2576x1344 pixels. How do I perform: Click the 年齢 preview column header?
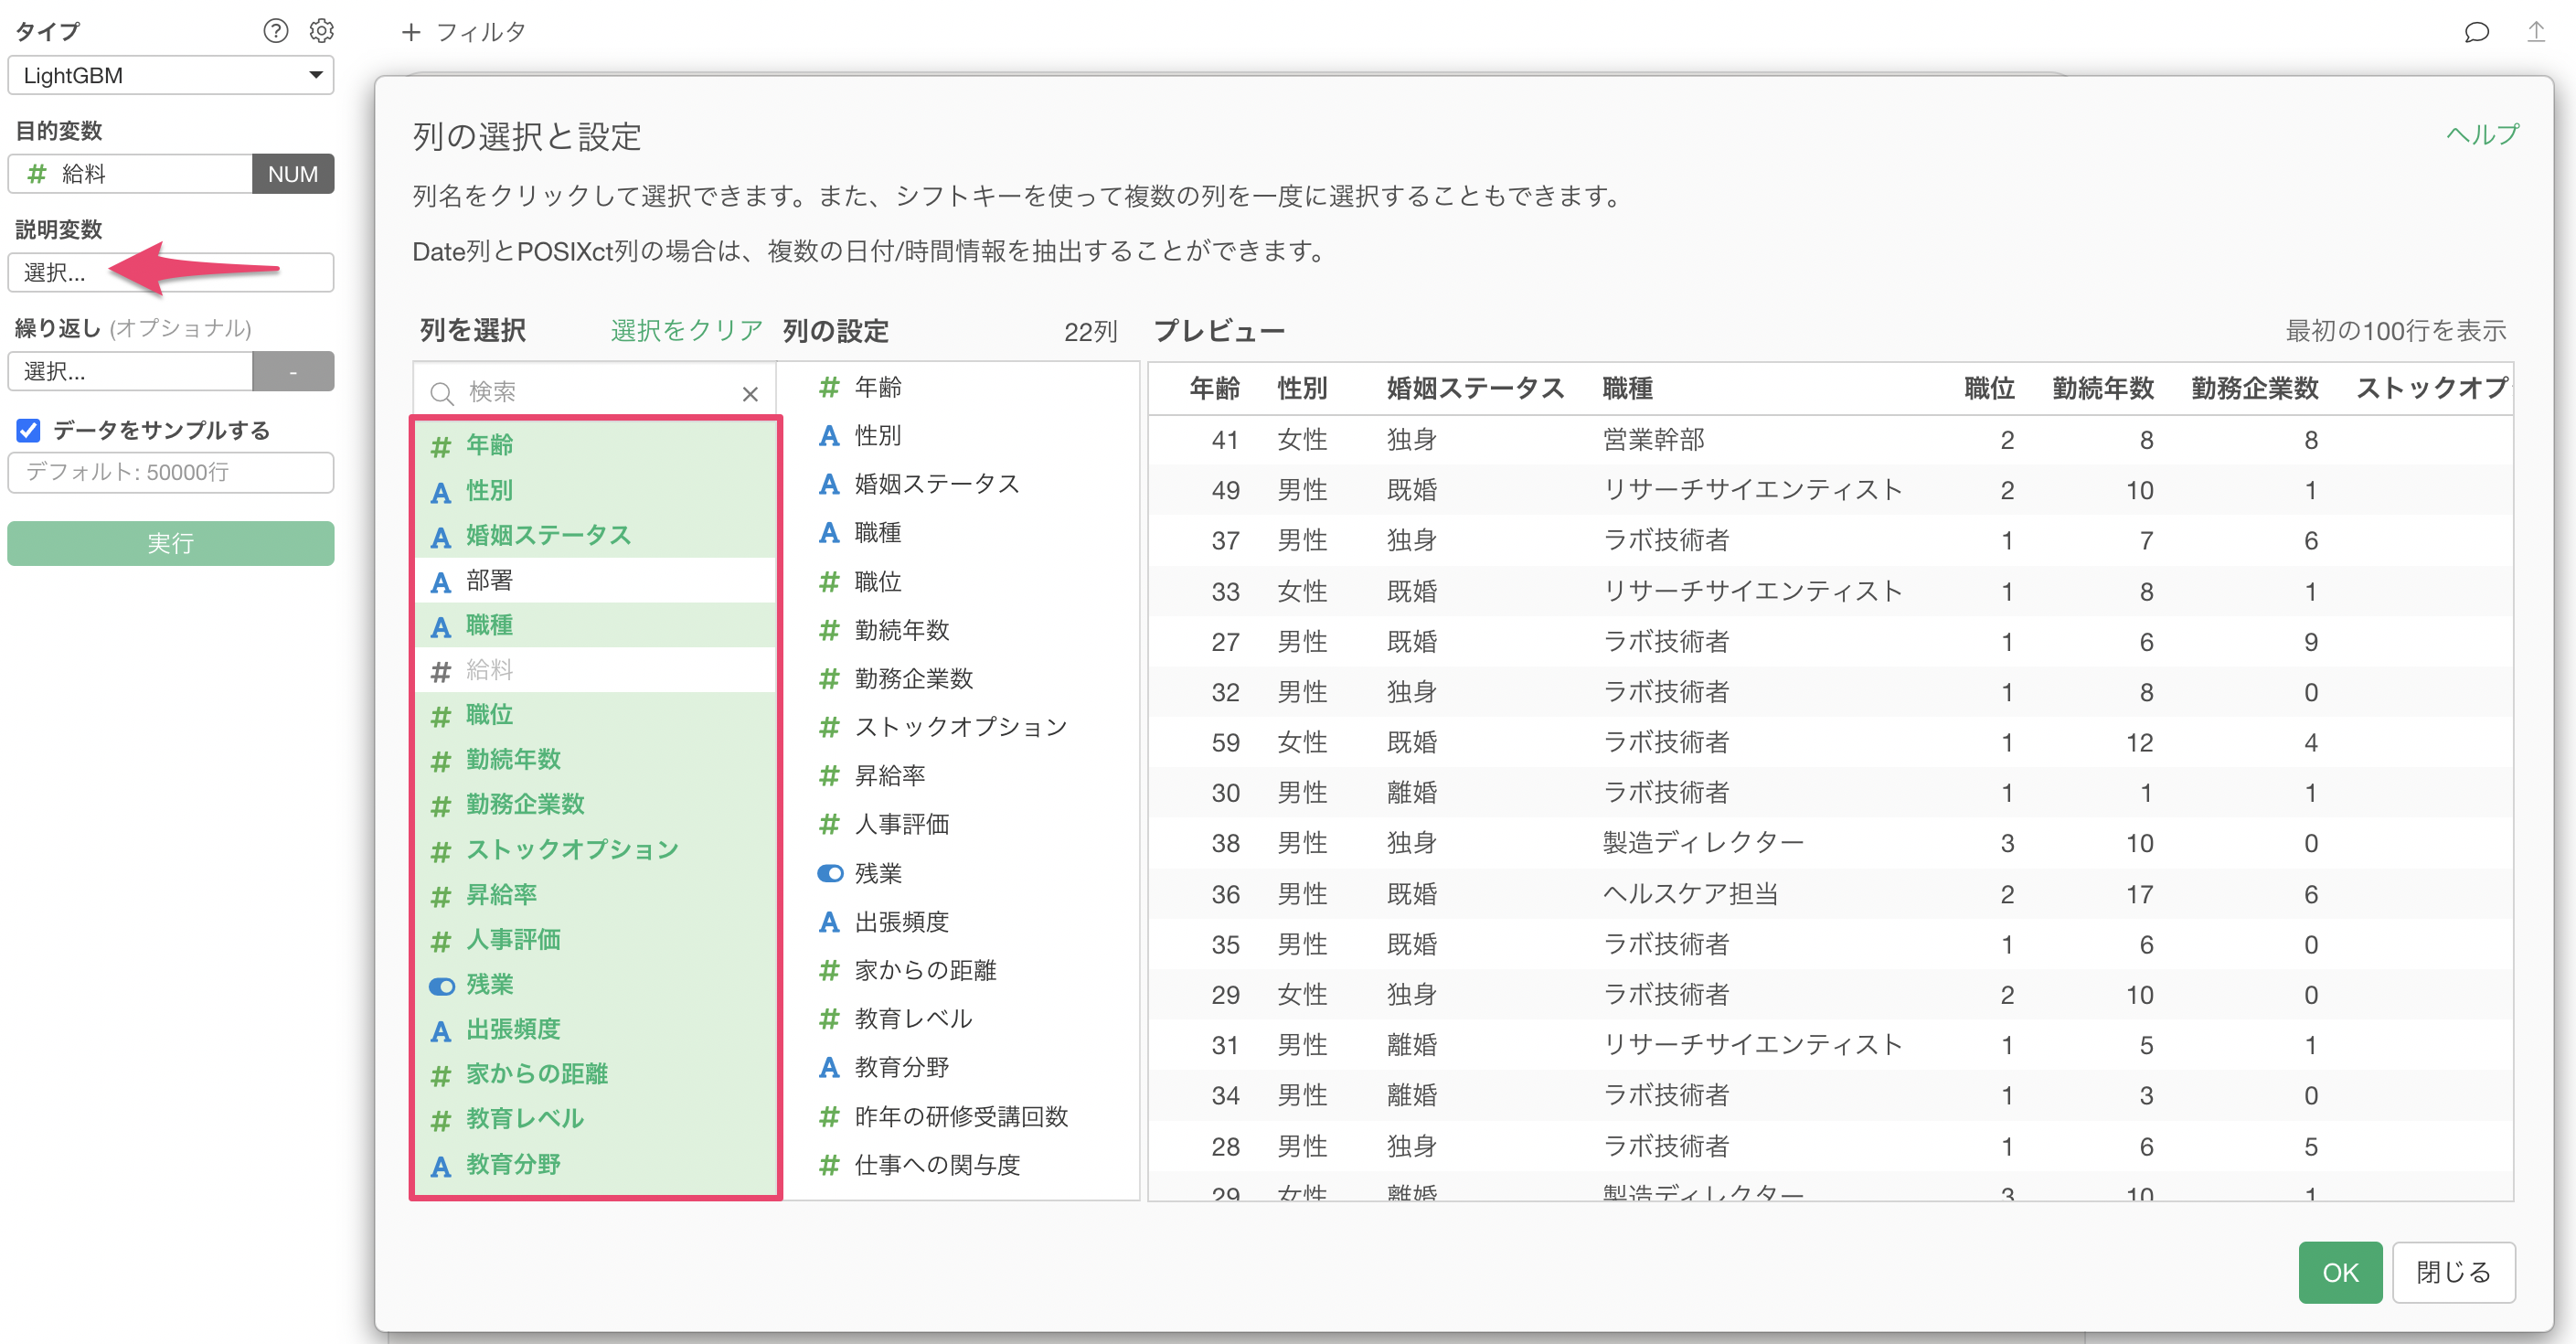pyautogui.click(x=1214, y=389)
